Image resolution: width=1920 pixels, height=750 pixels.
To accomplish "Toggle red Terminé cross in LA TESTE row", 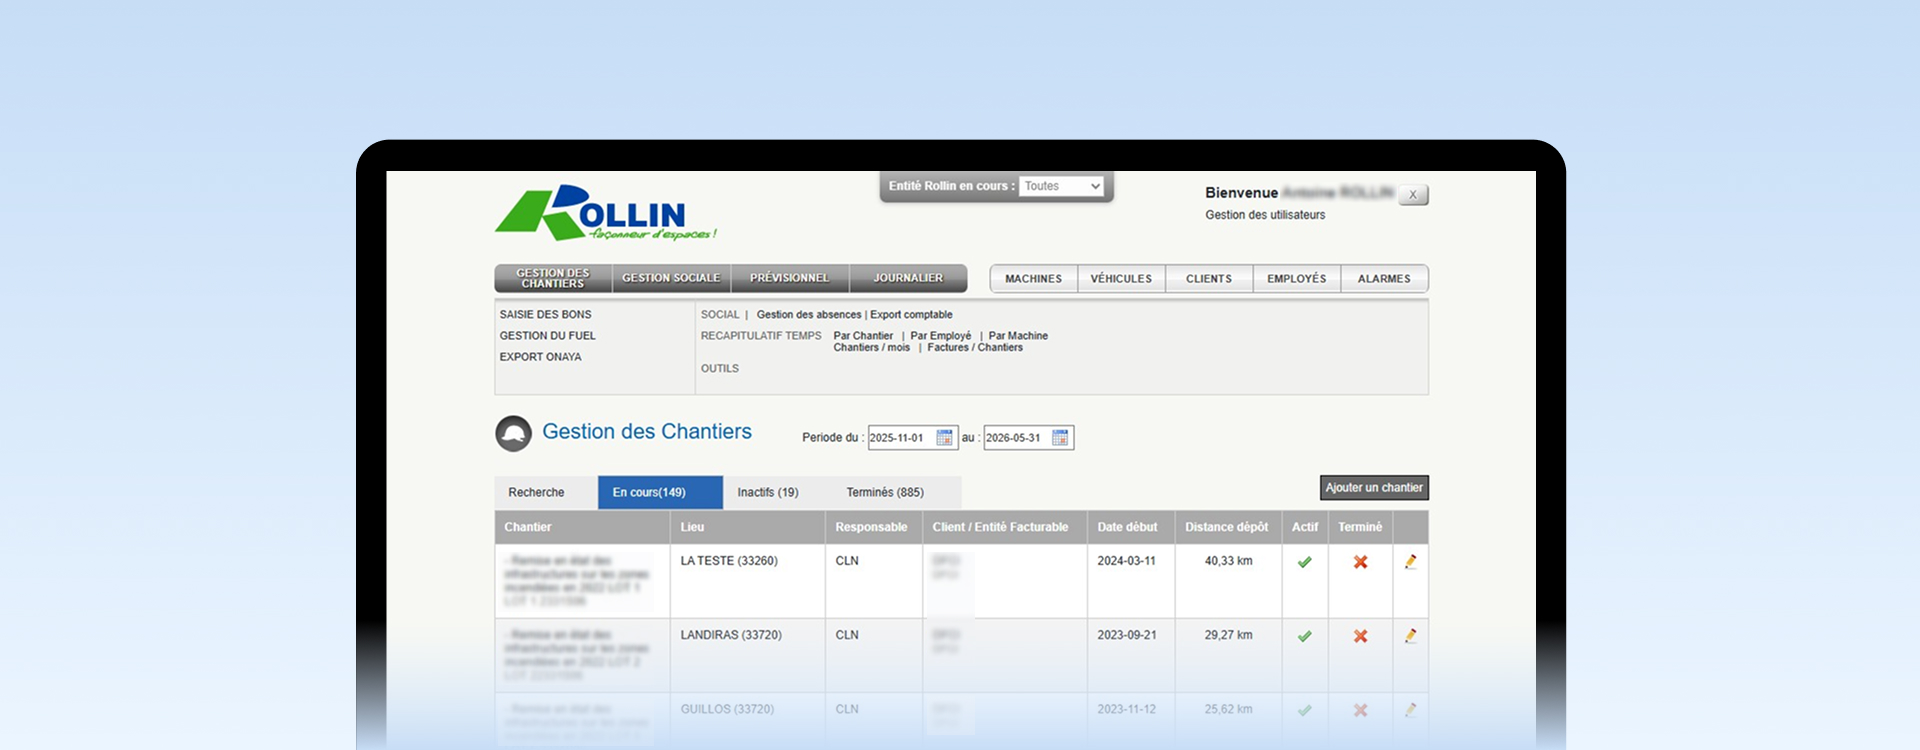I will point(1361,562).
